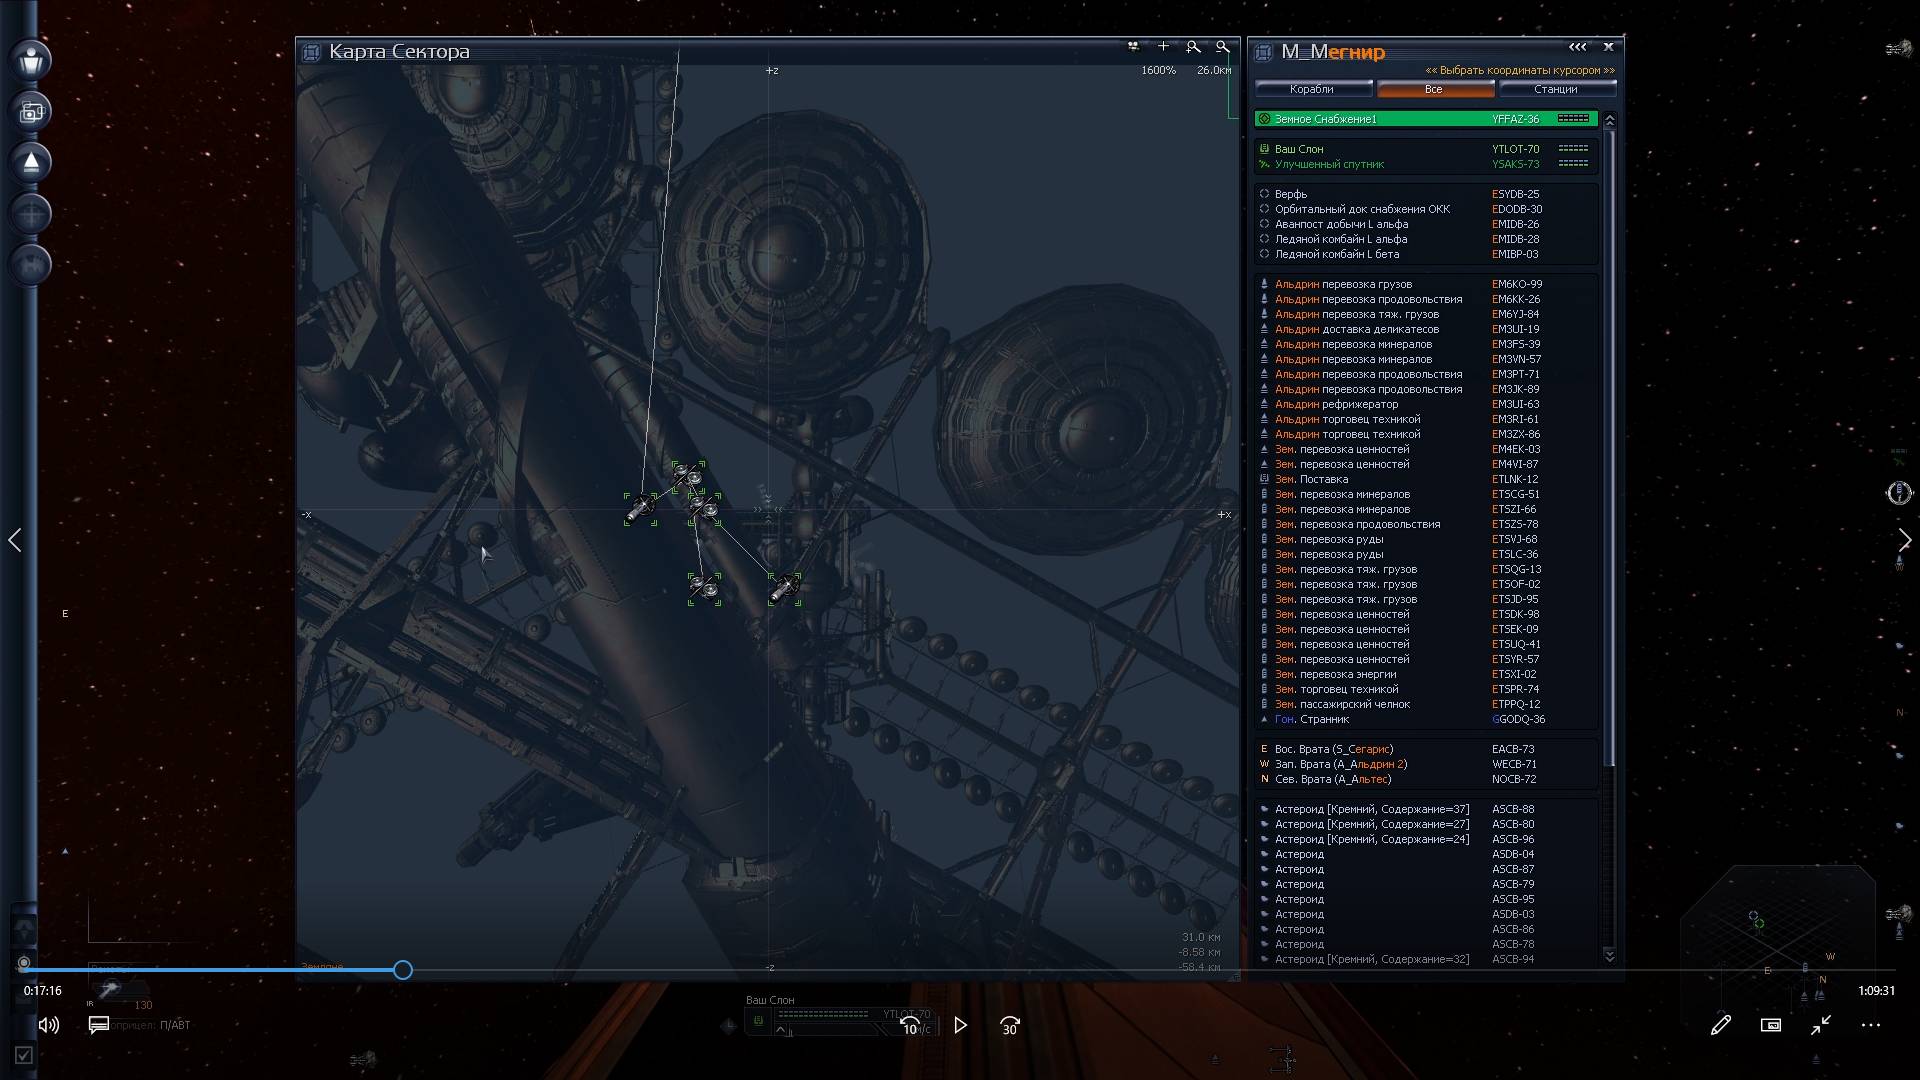Toggle mini player view mode
This screenshot has width=1920, height=1080.
click(x=1770, y=1025)
